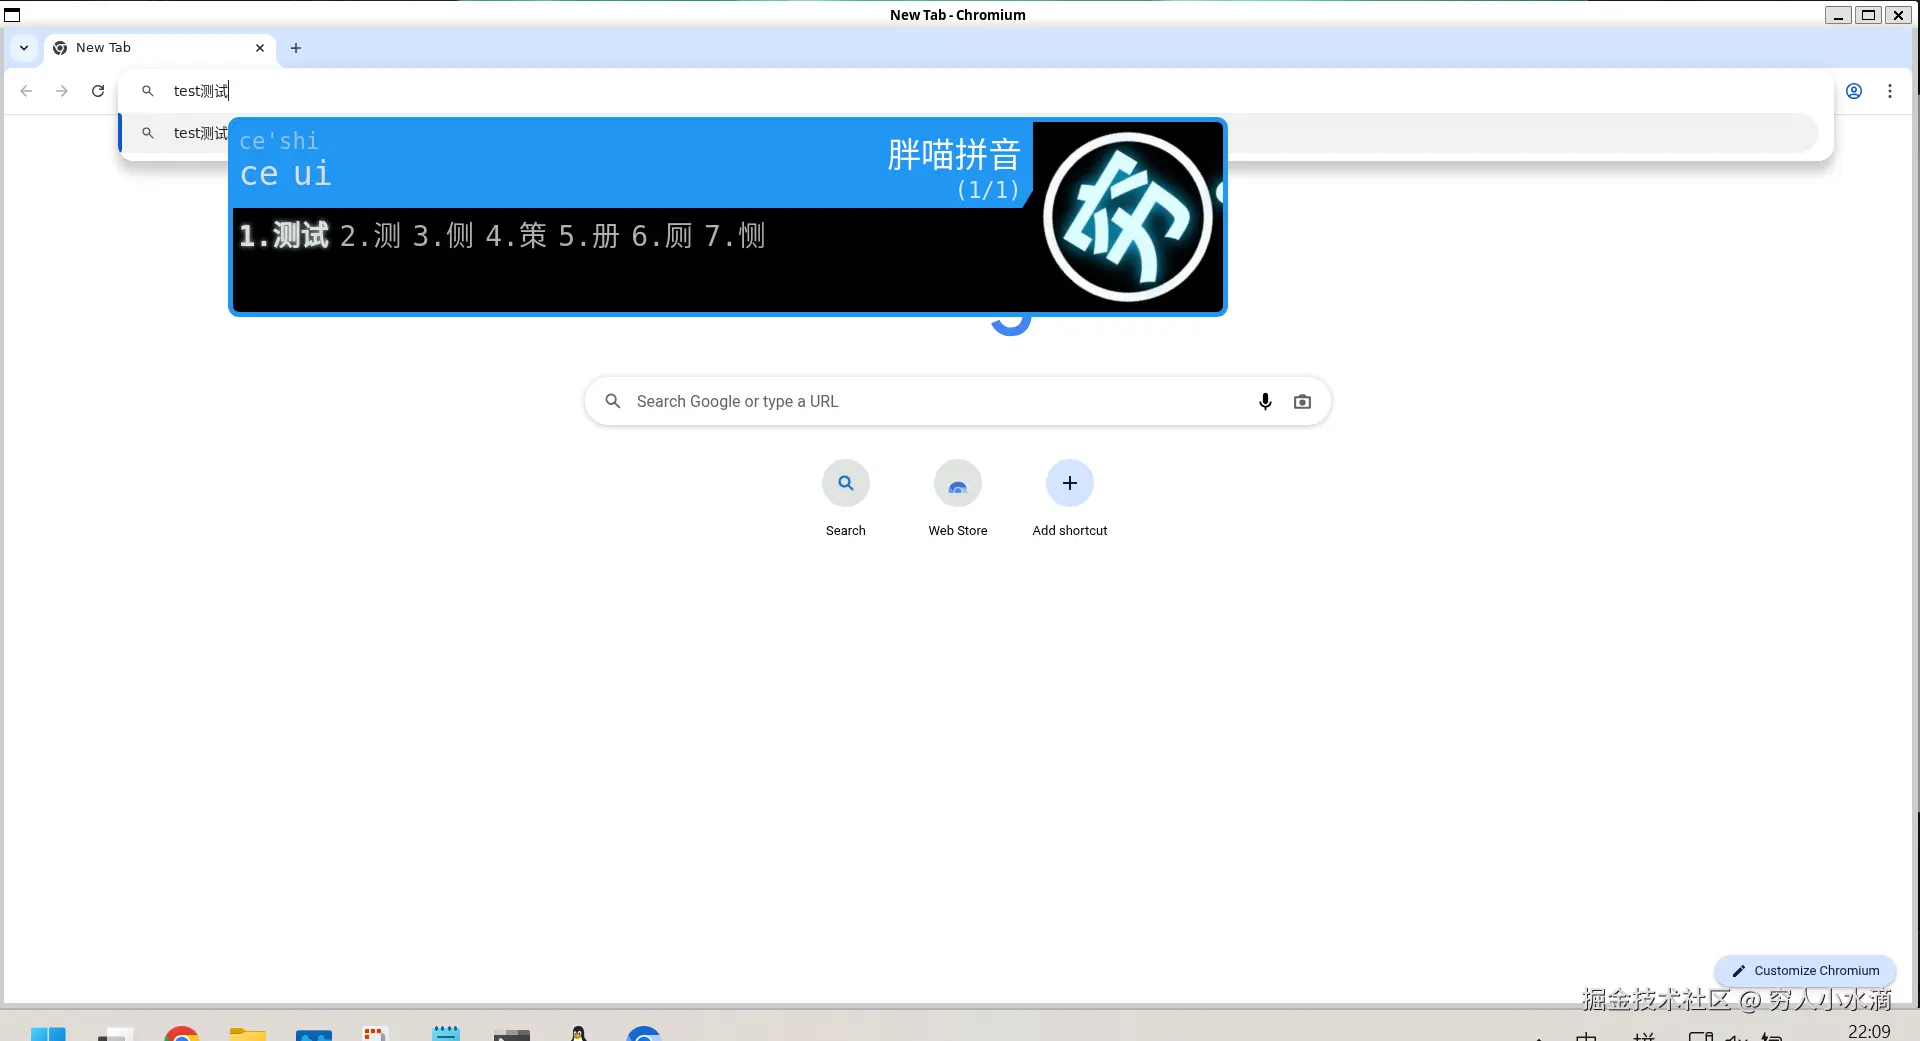This screenshot has width=1920, height=1041.
Task: Click the magnifying glass in the address bar
Action: (147, 90)
